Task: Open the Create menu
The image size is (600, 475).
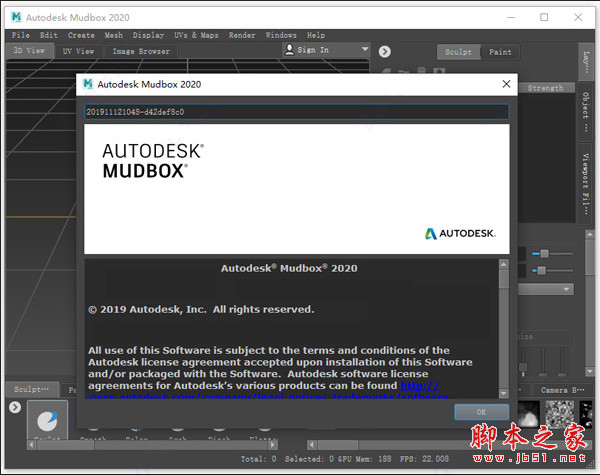Action: tap(81, 35)
